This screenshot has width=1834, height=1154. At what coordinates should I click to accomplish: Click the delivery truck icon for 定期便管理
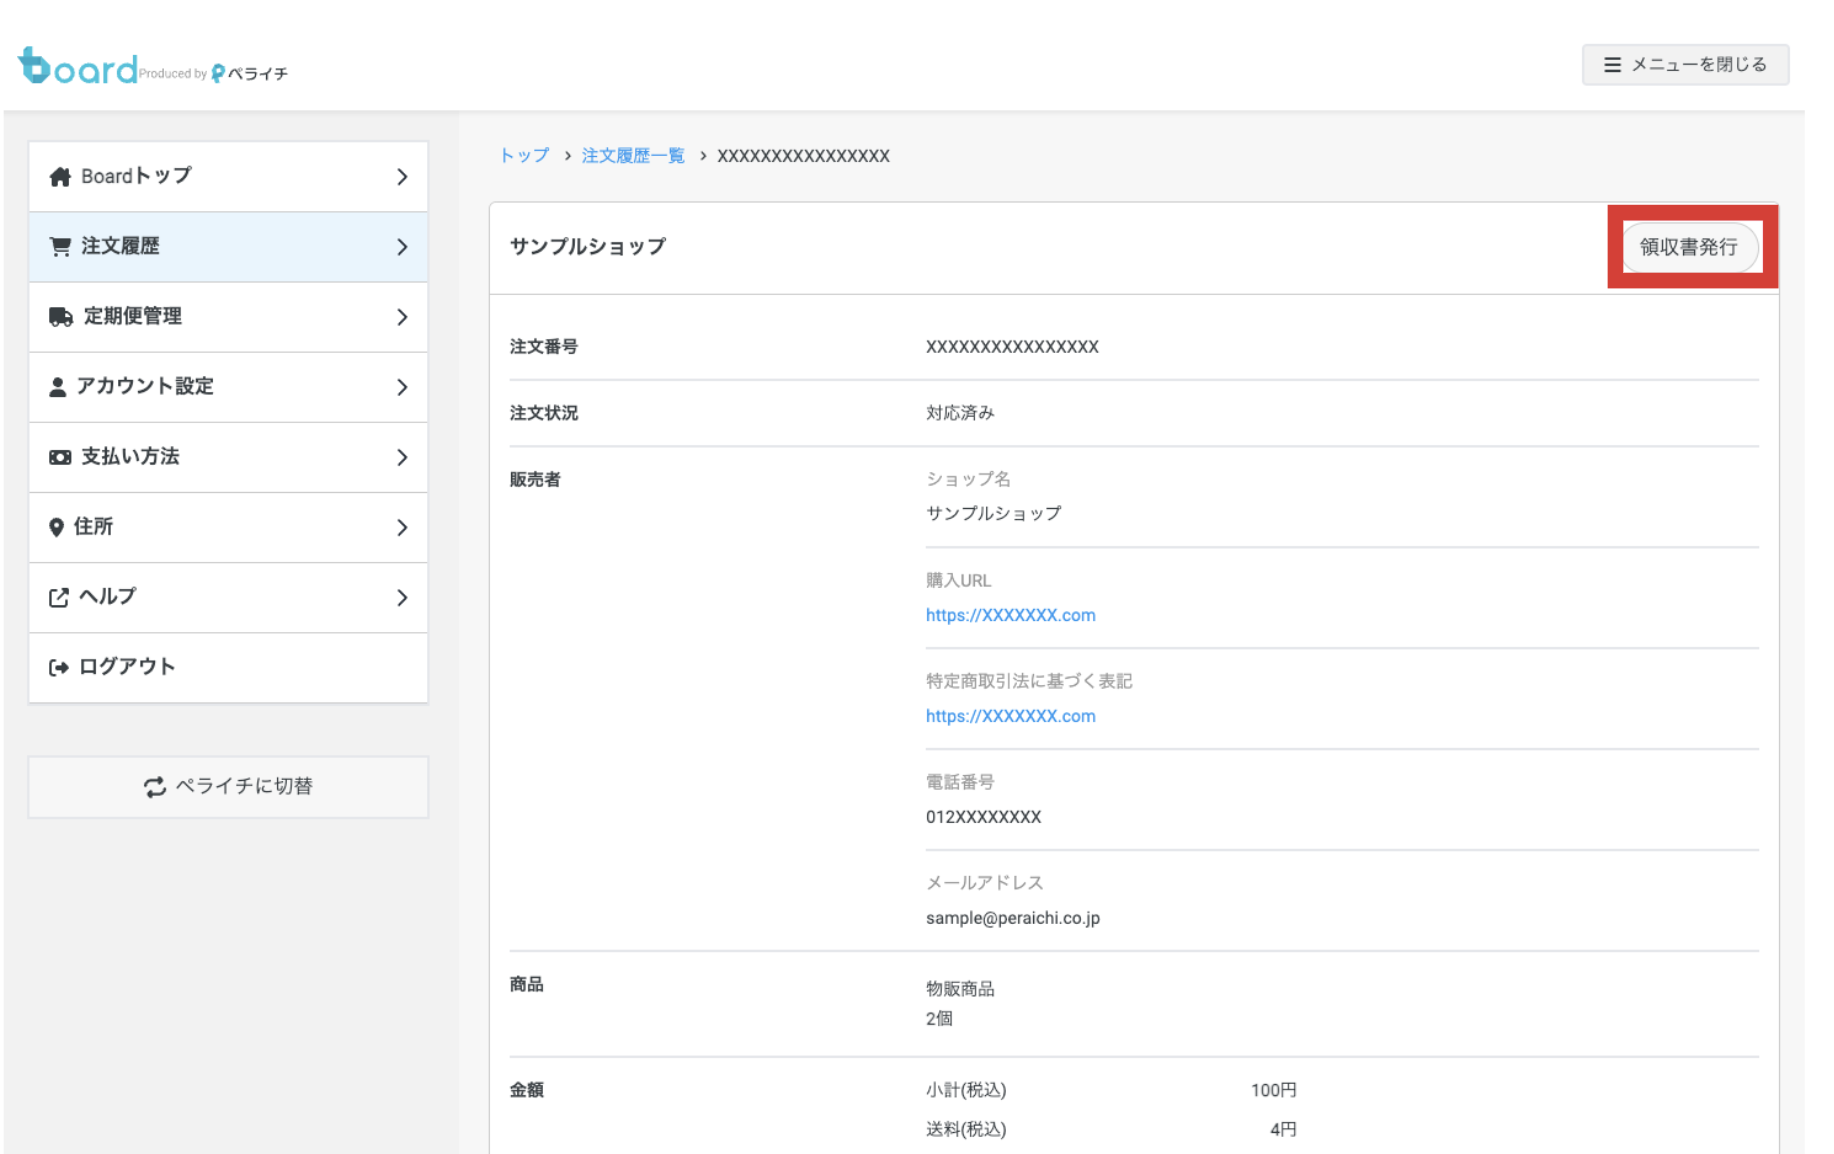(61, 317)
